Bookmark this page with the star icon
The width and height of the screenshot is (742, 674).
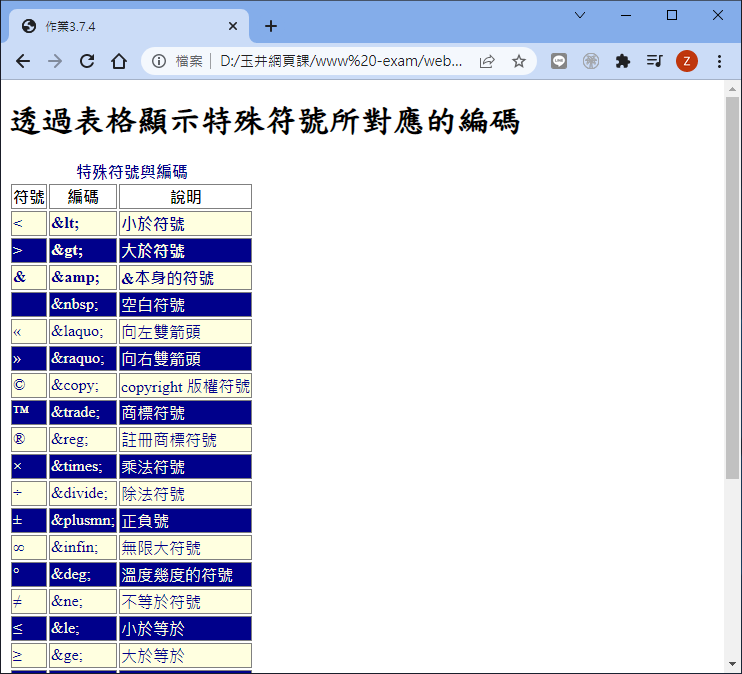coord(519,61)
